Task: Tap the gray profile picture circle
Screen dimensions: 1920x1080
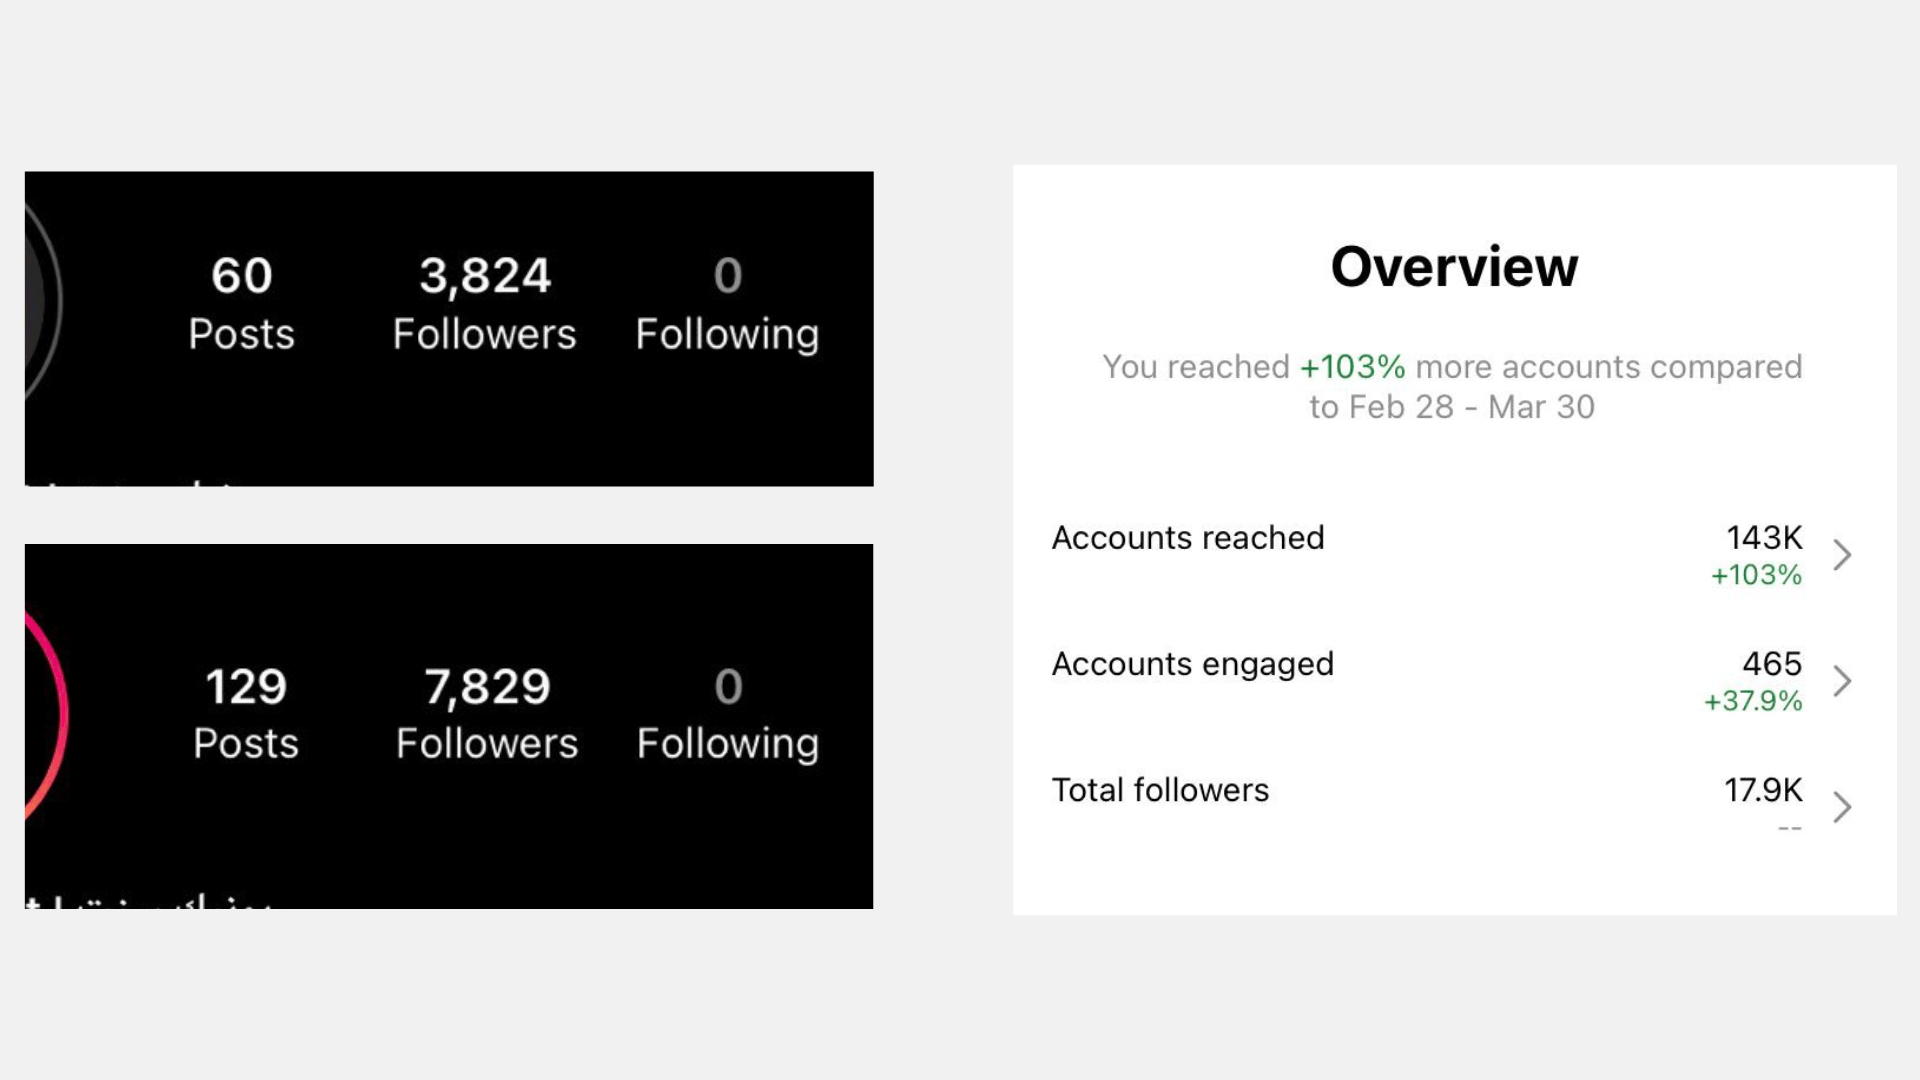Action: tap(42, 300)
